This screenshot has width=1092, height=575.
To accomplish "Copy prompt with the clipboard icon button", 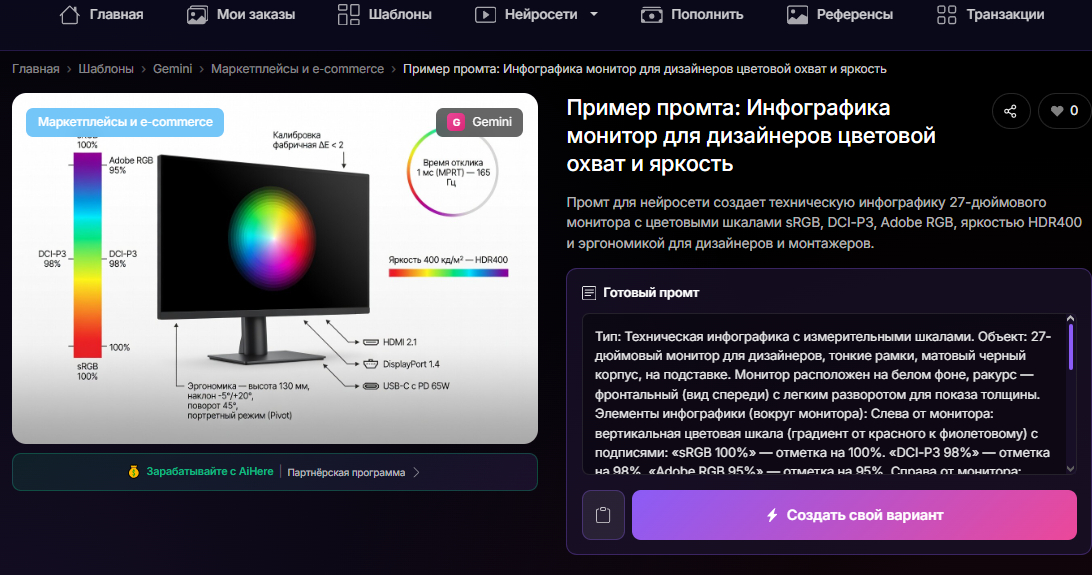I will (x=603, y=515).
